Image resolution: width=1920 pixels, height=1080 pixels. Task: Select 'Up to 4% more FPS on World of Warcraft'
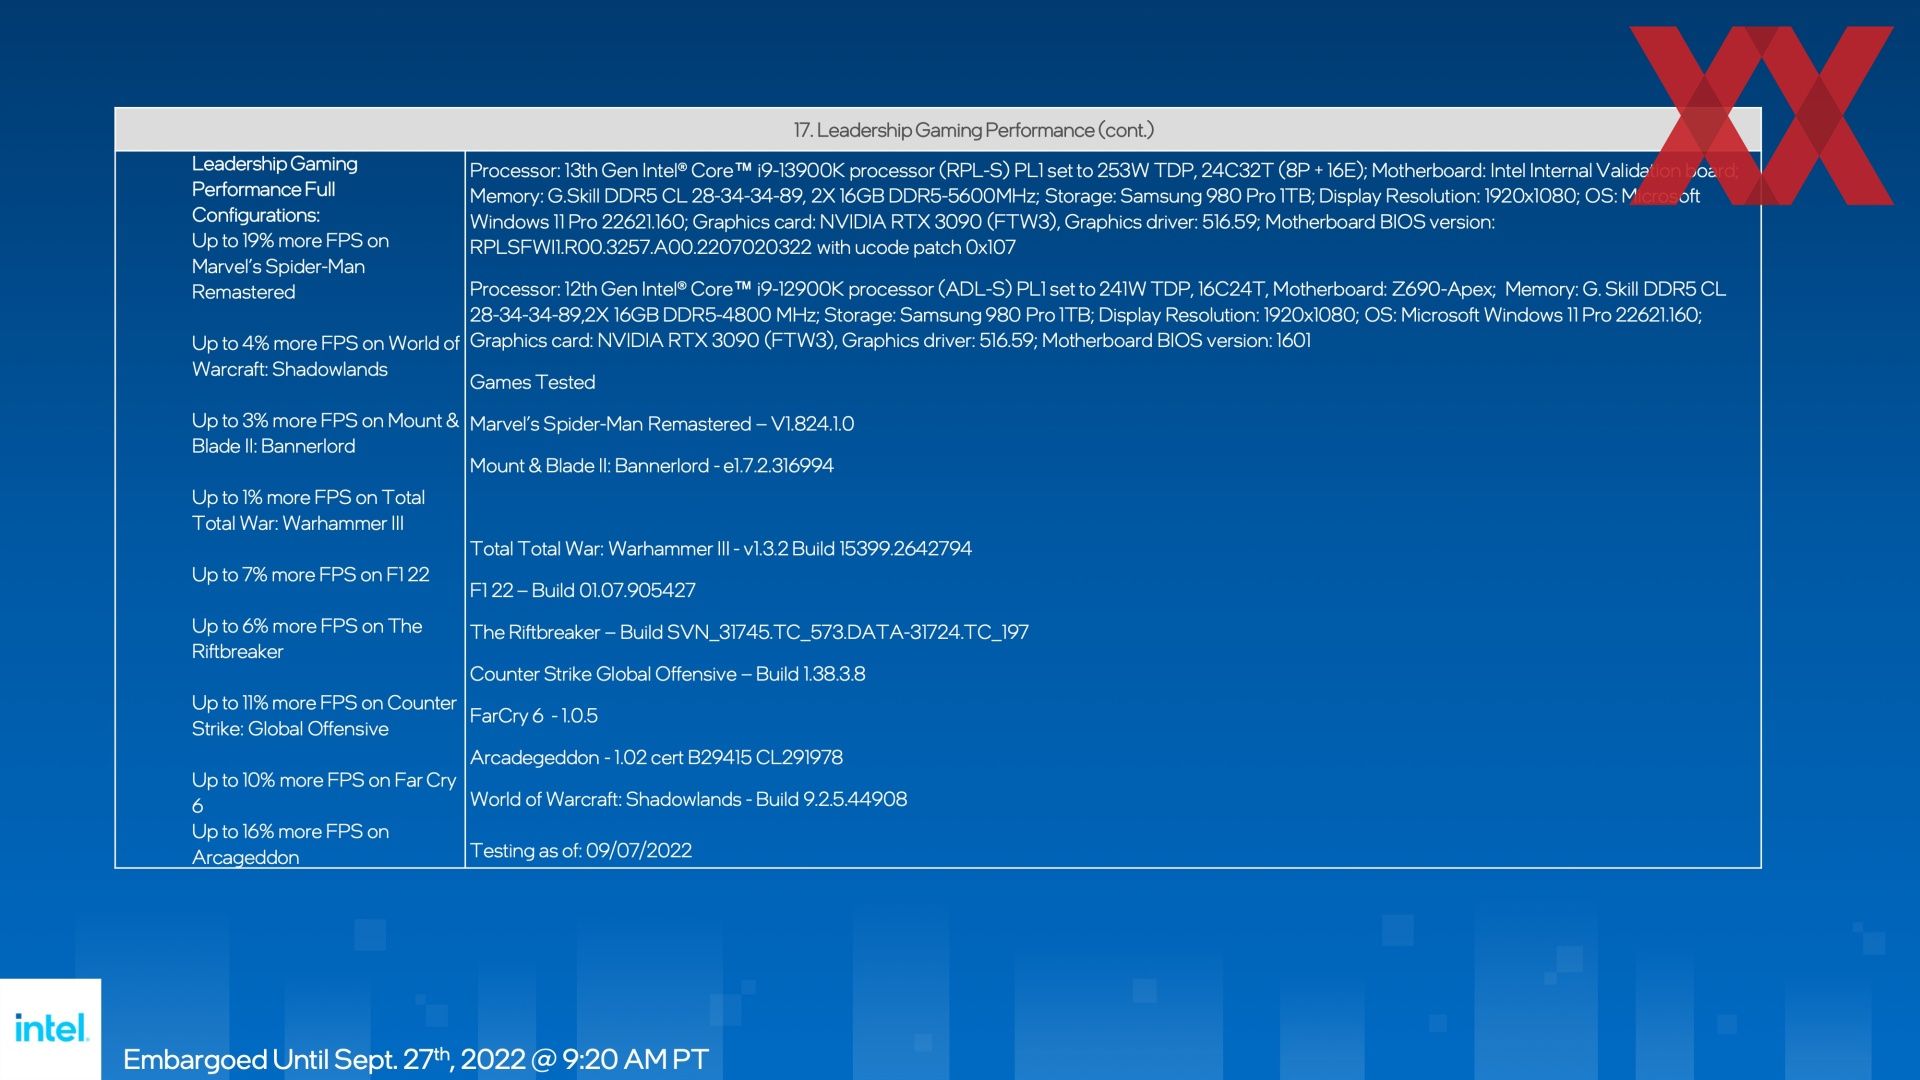point(325,356)
